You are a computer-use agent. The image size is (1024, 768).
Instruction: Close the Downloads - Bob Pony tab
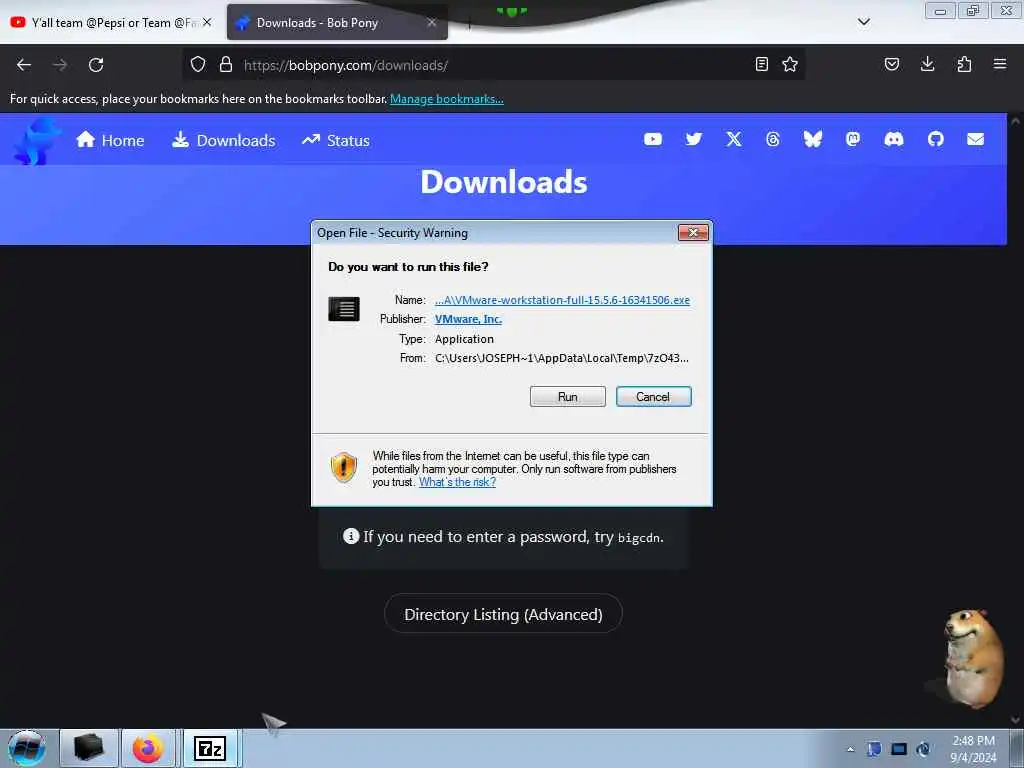(x=432, y=22)
